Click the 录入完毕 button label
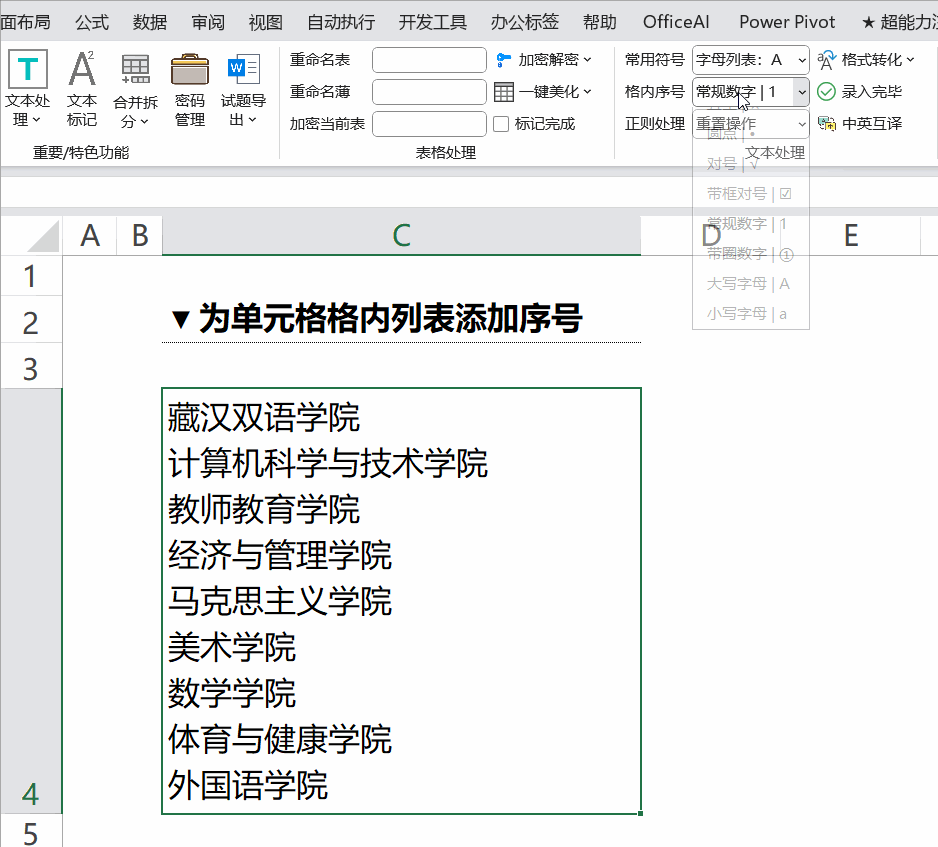 (872, 92)
